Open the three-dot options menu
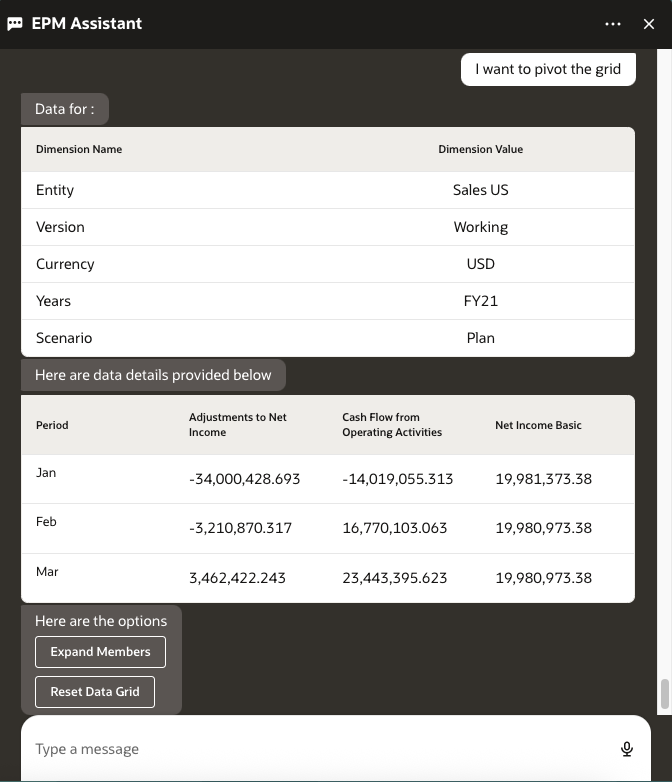The width and height of the screenshot is (672, 782). click(x=613, y=24)
